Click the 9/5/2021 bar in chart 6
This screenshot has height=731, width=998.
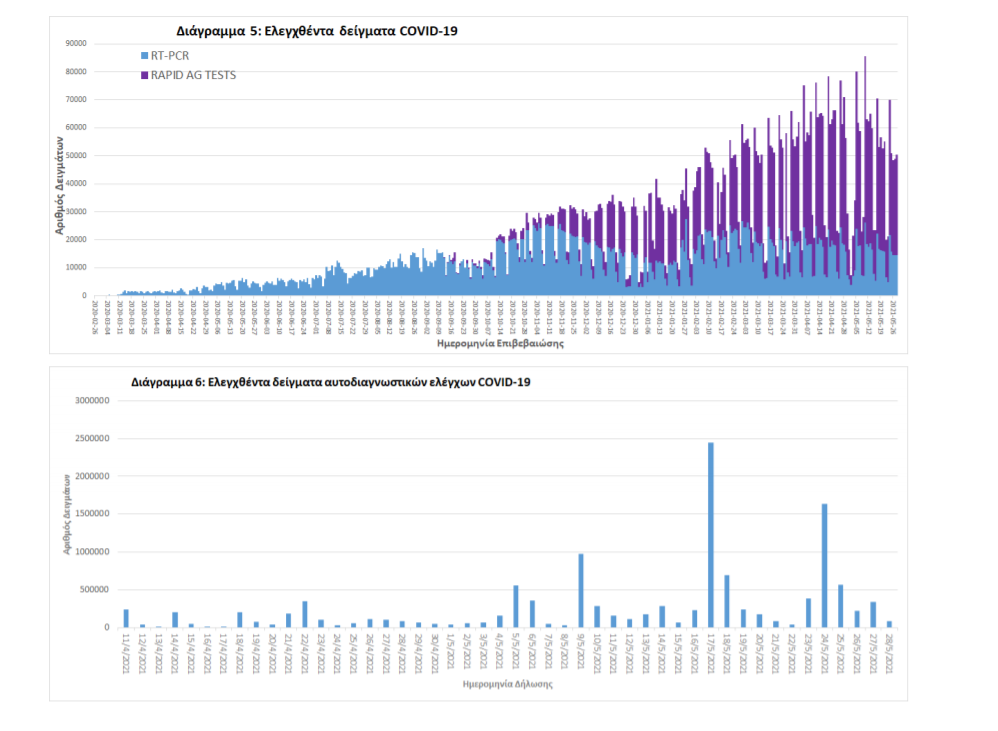click(x=580, y=590)
